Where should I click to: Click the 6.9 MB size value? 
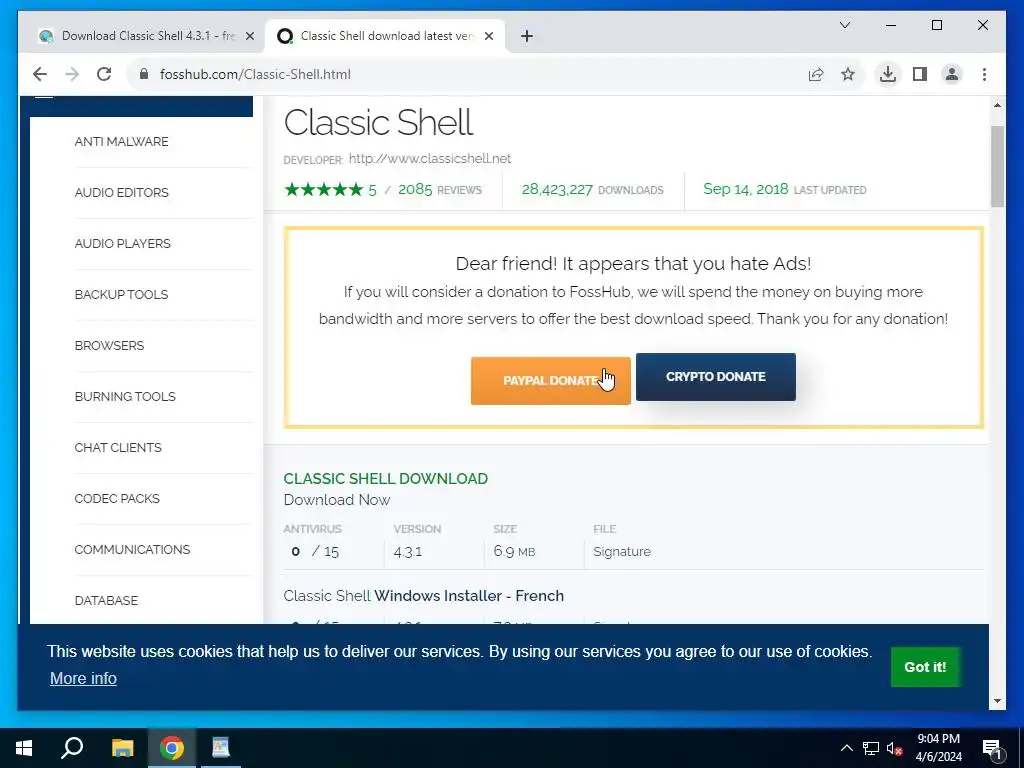[x=514, y=551]
